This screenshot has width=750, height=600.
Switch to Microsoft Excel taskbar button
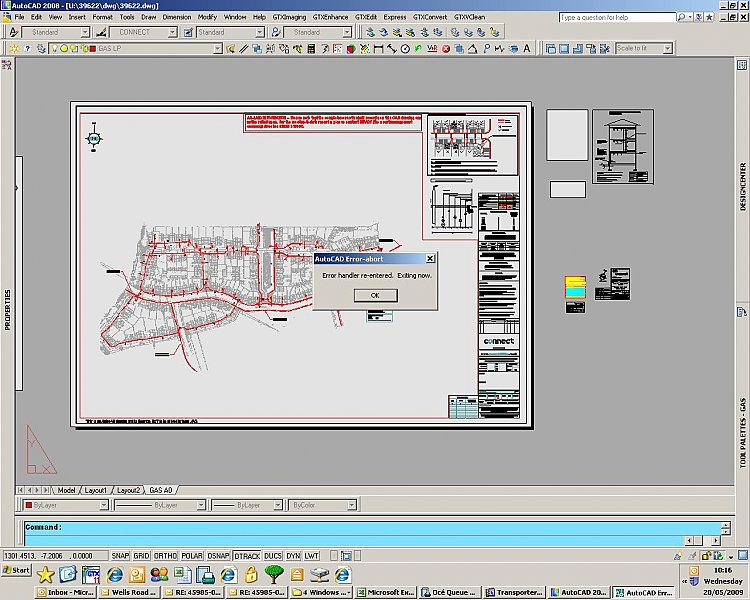(386, 592)
